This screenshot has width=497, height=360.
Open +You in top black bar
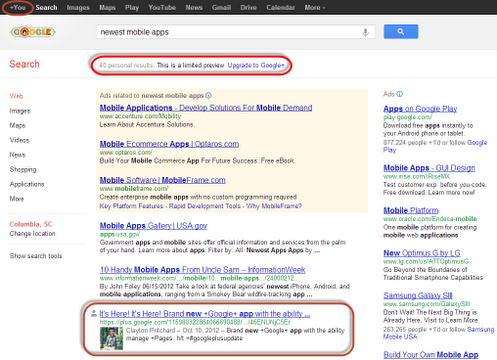coord(18,7)
